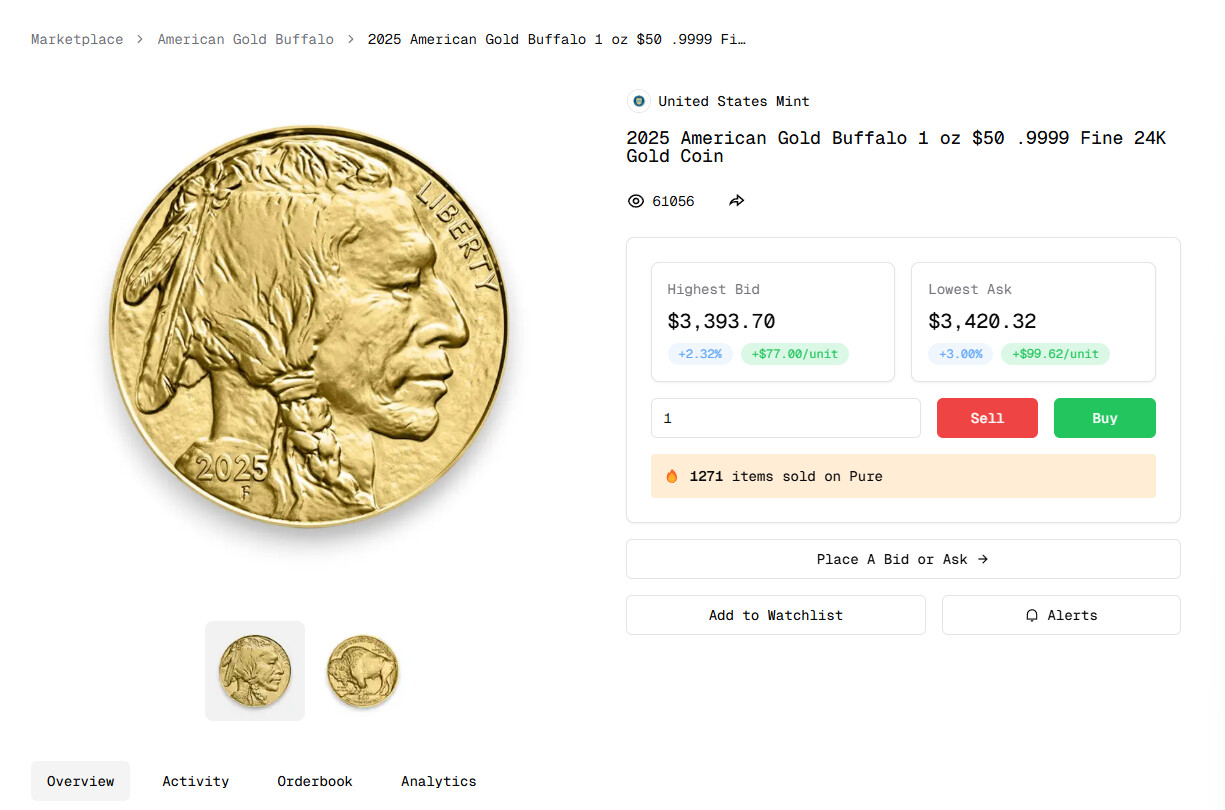Go to Marketplace breadcrumb link

pyautogui.click(x=77, y=39)
